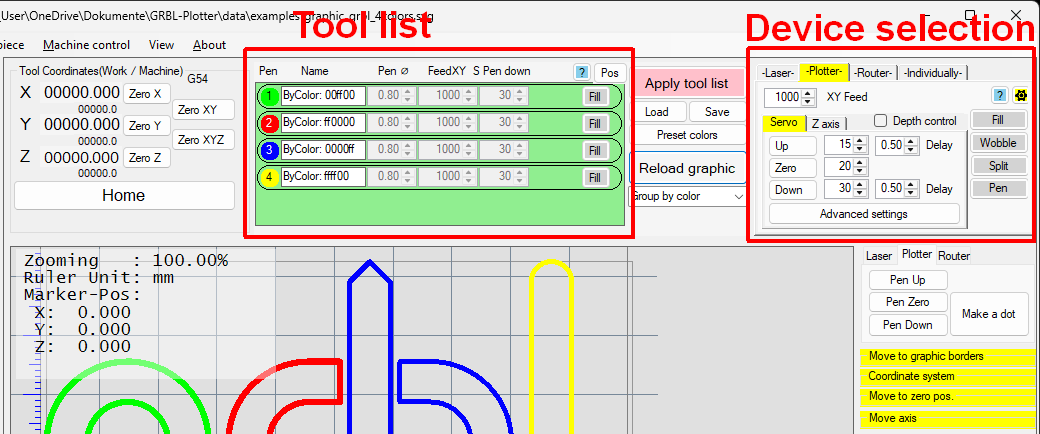Viewport: 1040px width, 434px height.
Task: Open the View menu
Action: [x=161, y=45]
